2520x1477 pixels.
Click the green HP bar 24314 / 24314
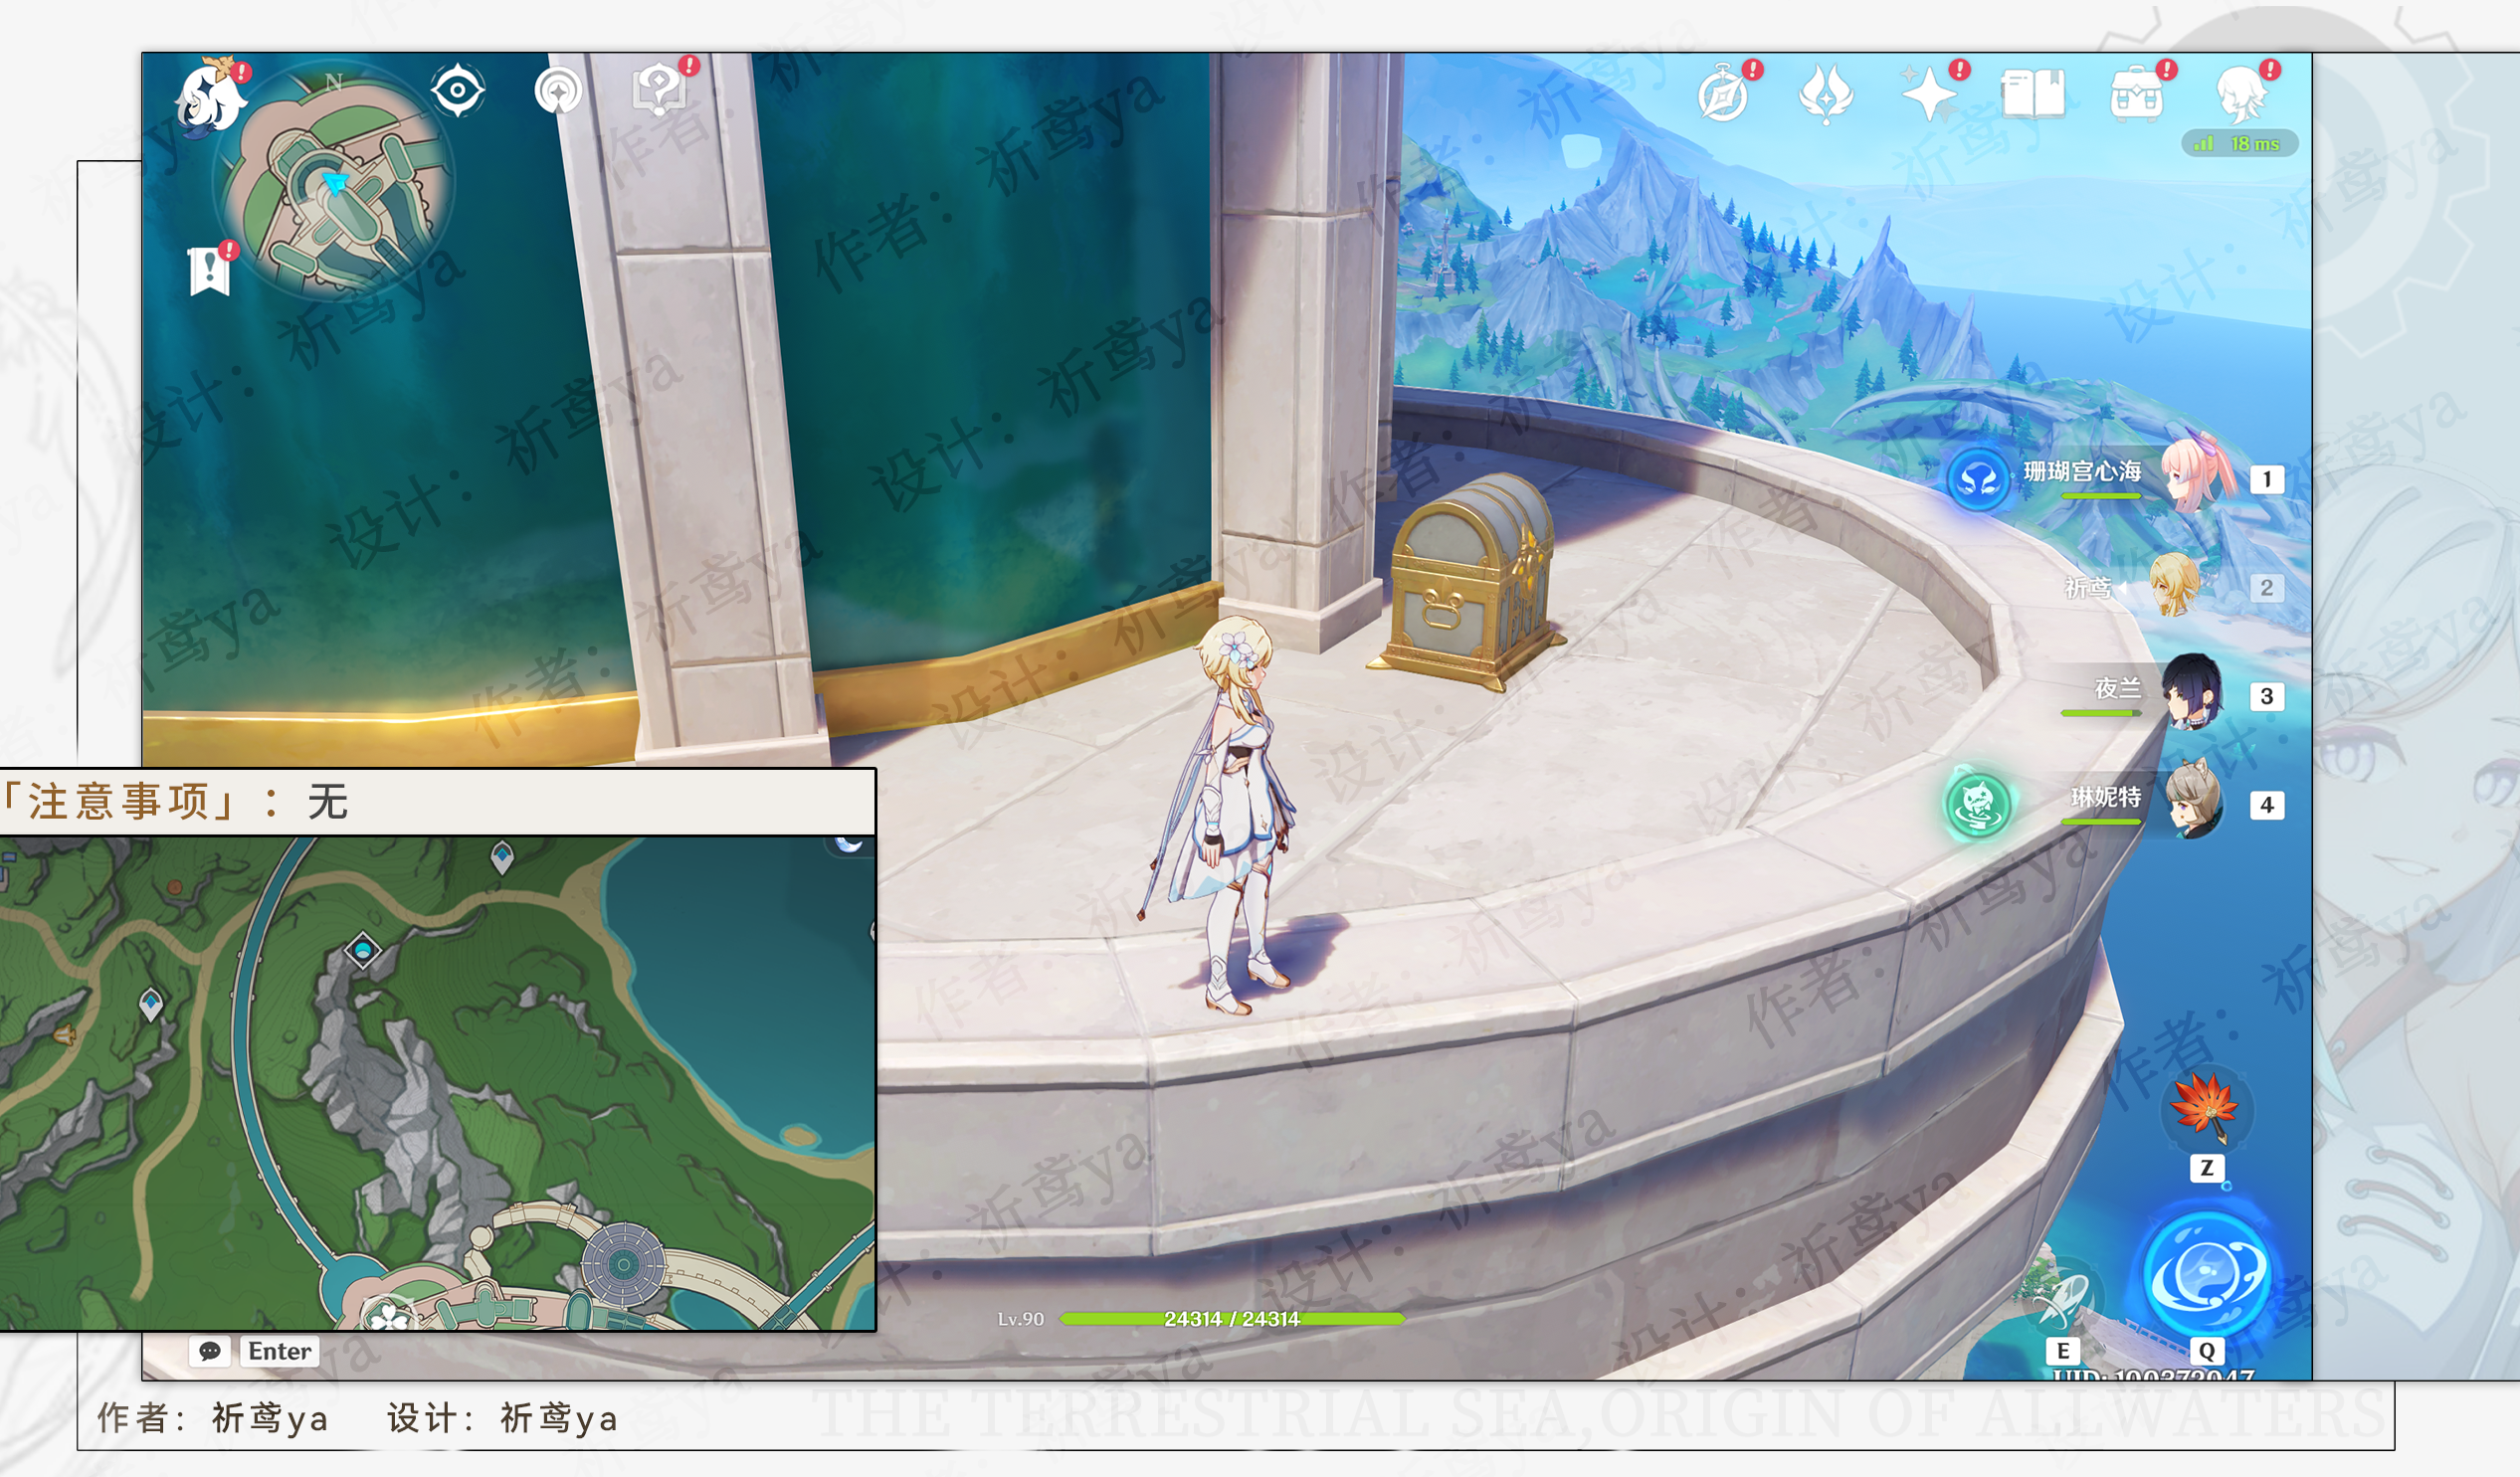(x=1231, y=1319)
